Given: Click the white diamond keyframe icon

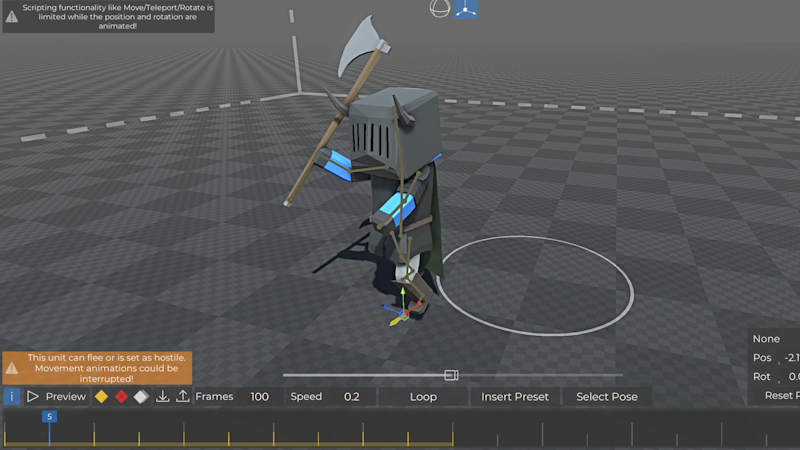Looking at the screenshot, I should [x=141, y=397].
